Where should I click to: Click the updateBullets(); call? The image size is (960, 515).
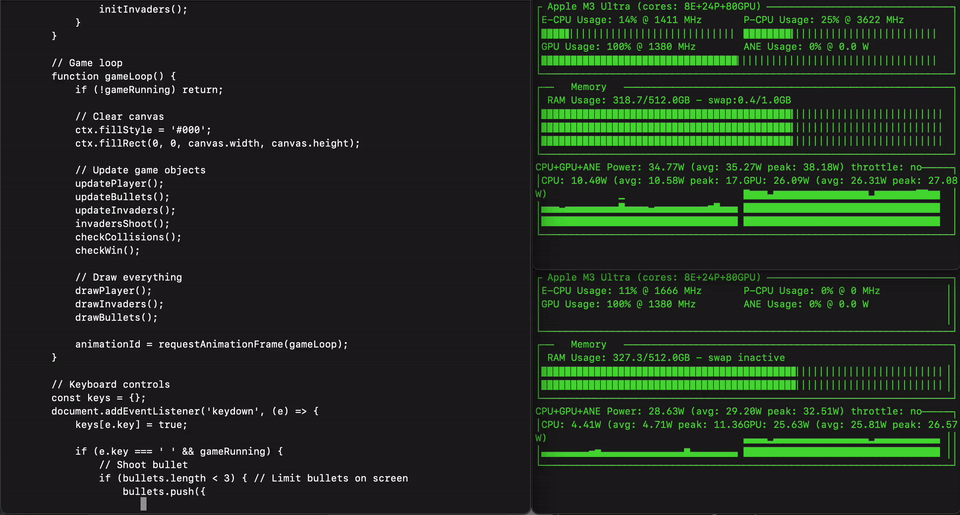122,197
